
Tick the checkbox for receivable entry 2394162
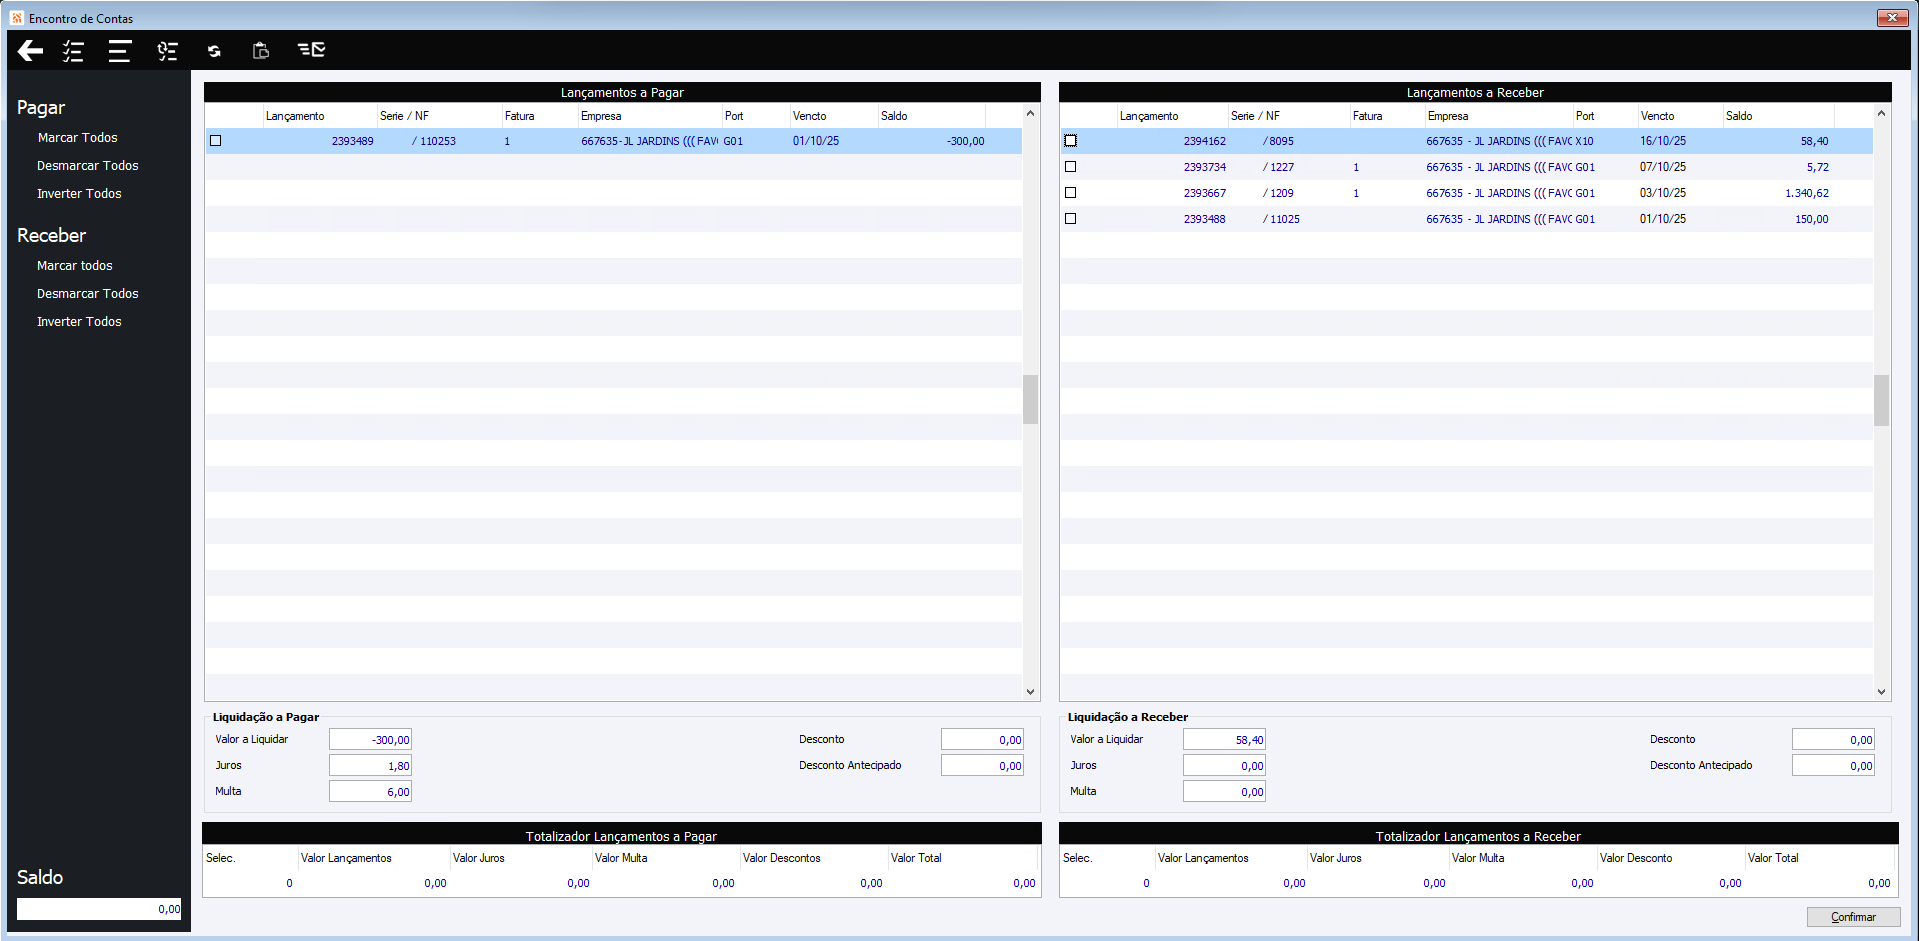(1070, 141)
